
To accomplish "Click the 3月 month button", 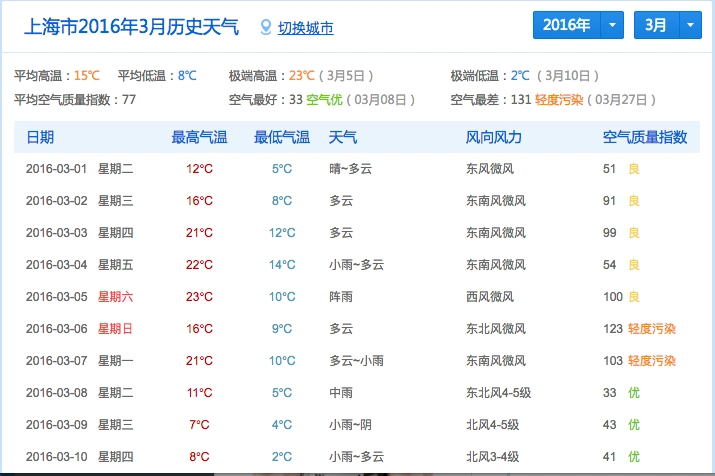I will 655,25.
